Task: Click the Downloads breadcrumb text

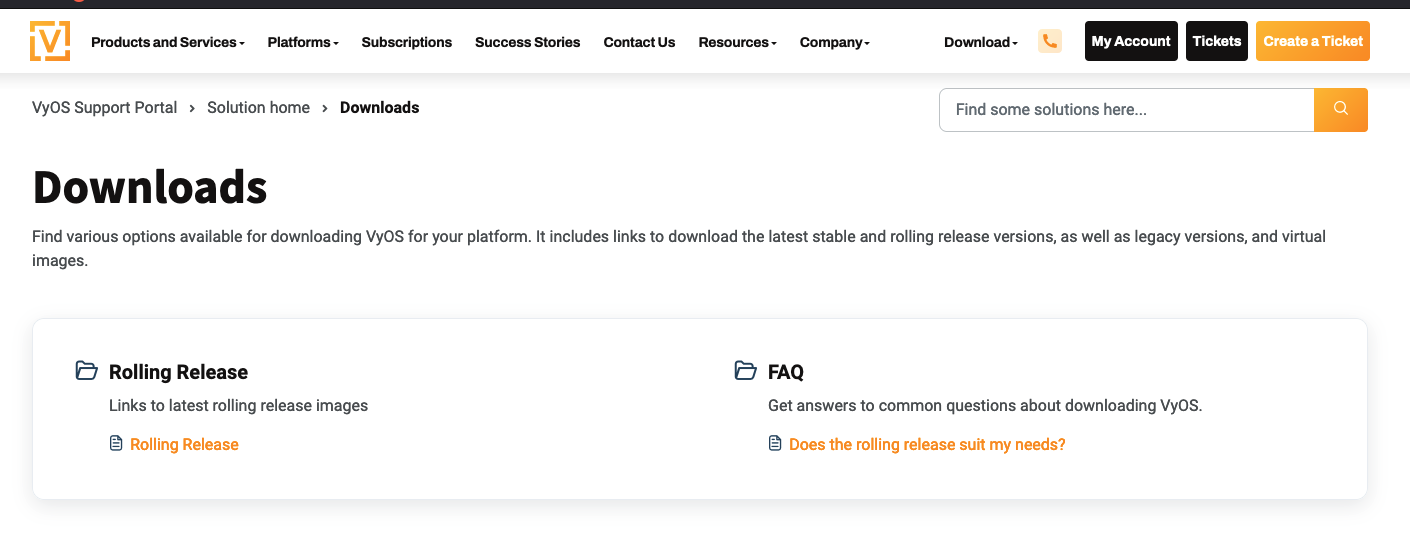Action: click(x=380, y=107)
